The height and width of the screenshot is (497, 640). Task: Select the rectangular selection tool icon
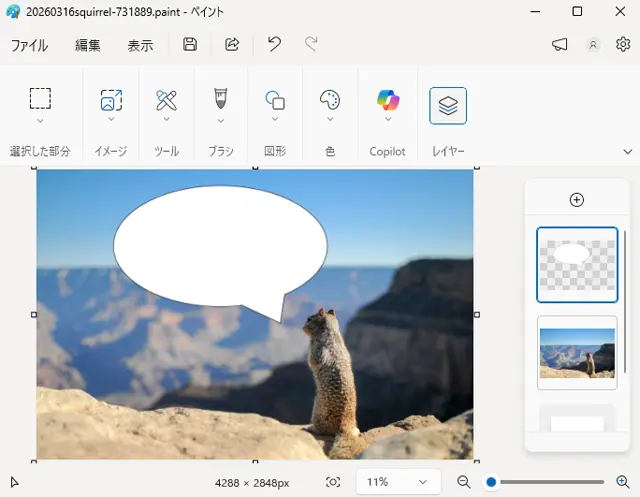click(40, 98)
